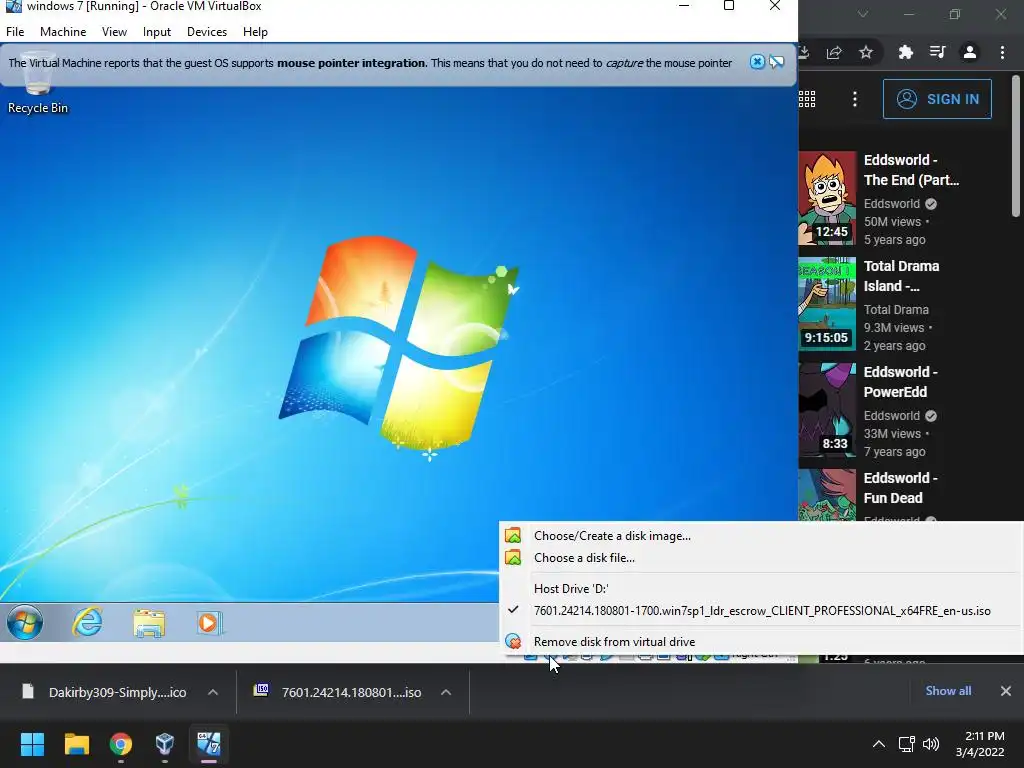The width and height of the screenshot is (1024, 768).
Task: Launch Internet Explorer from guest taskbar
Action: 87,622
